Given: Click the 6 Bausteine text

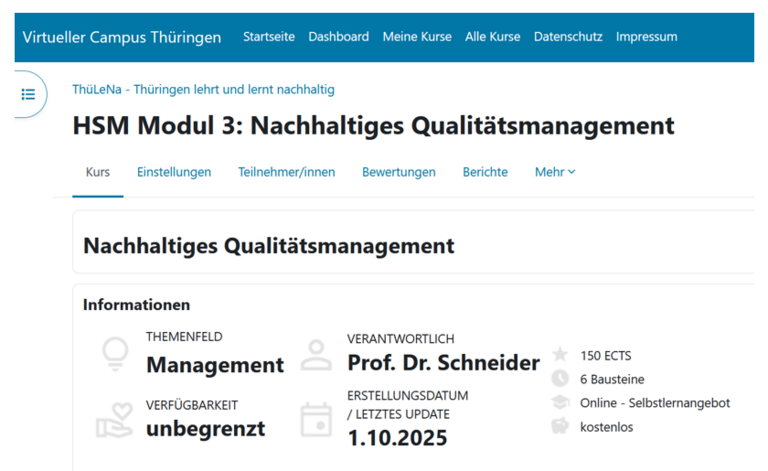Looking at the screenshot, I should point(612,379).
